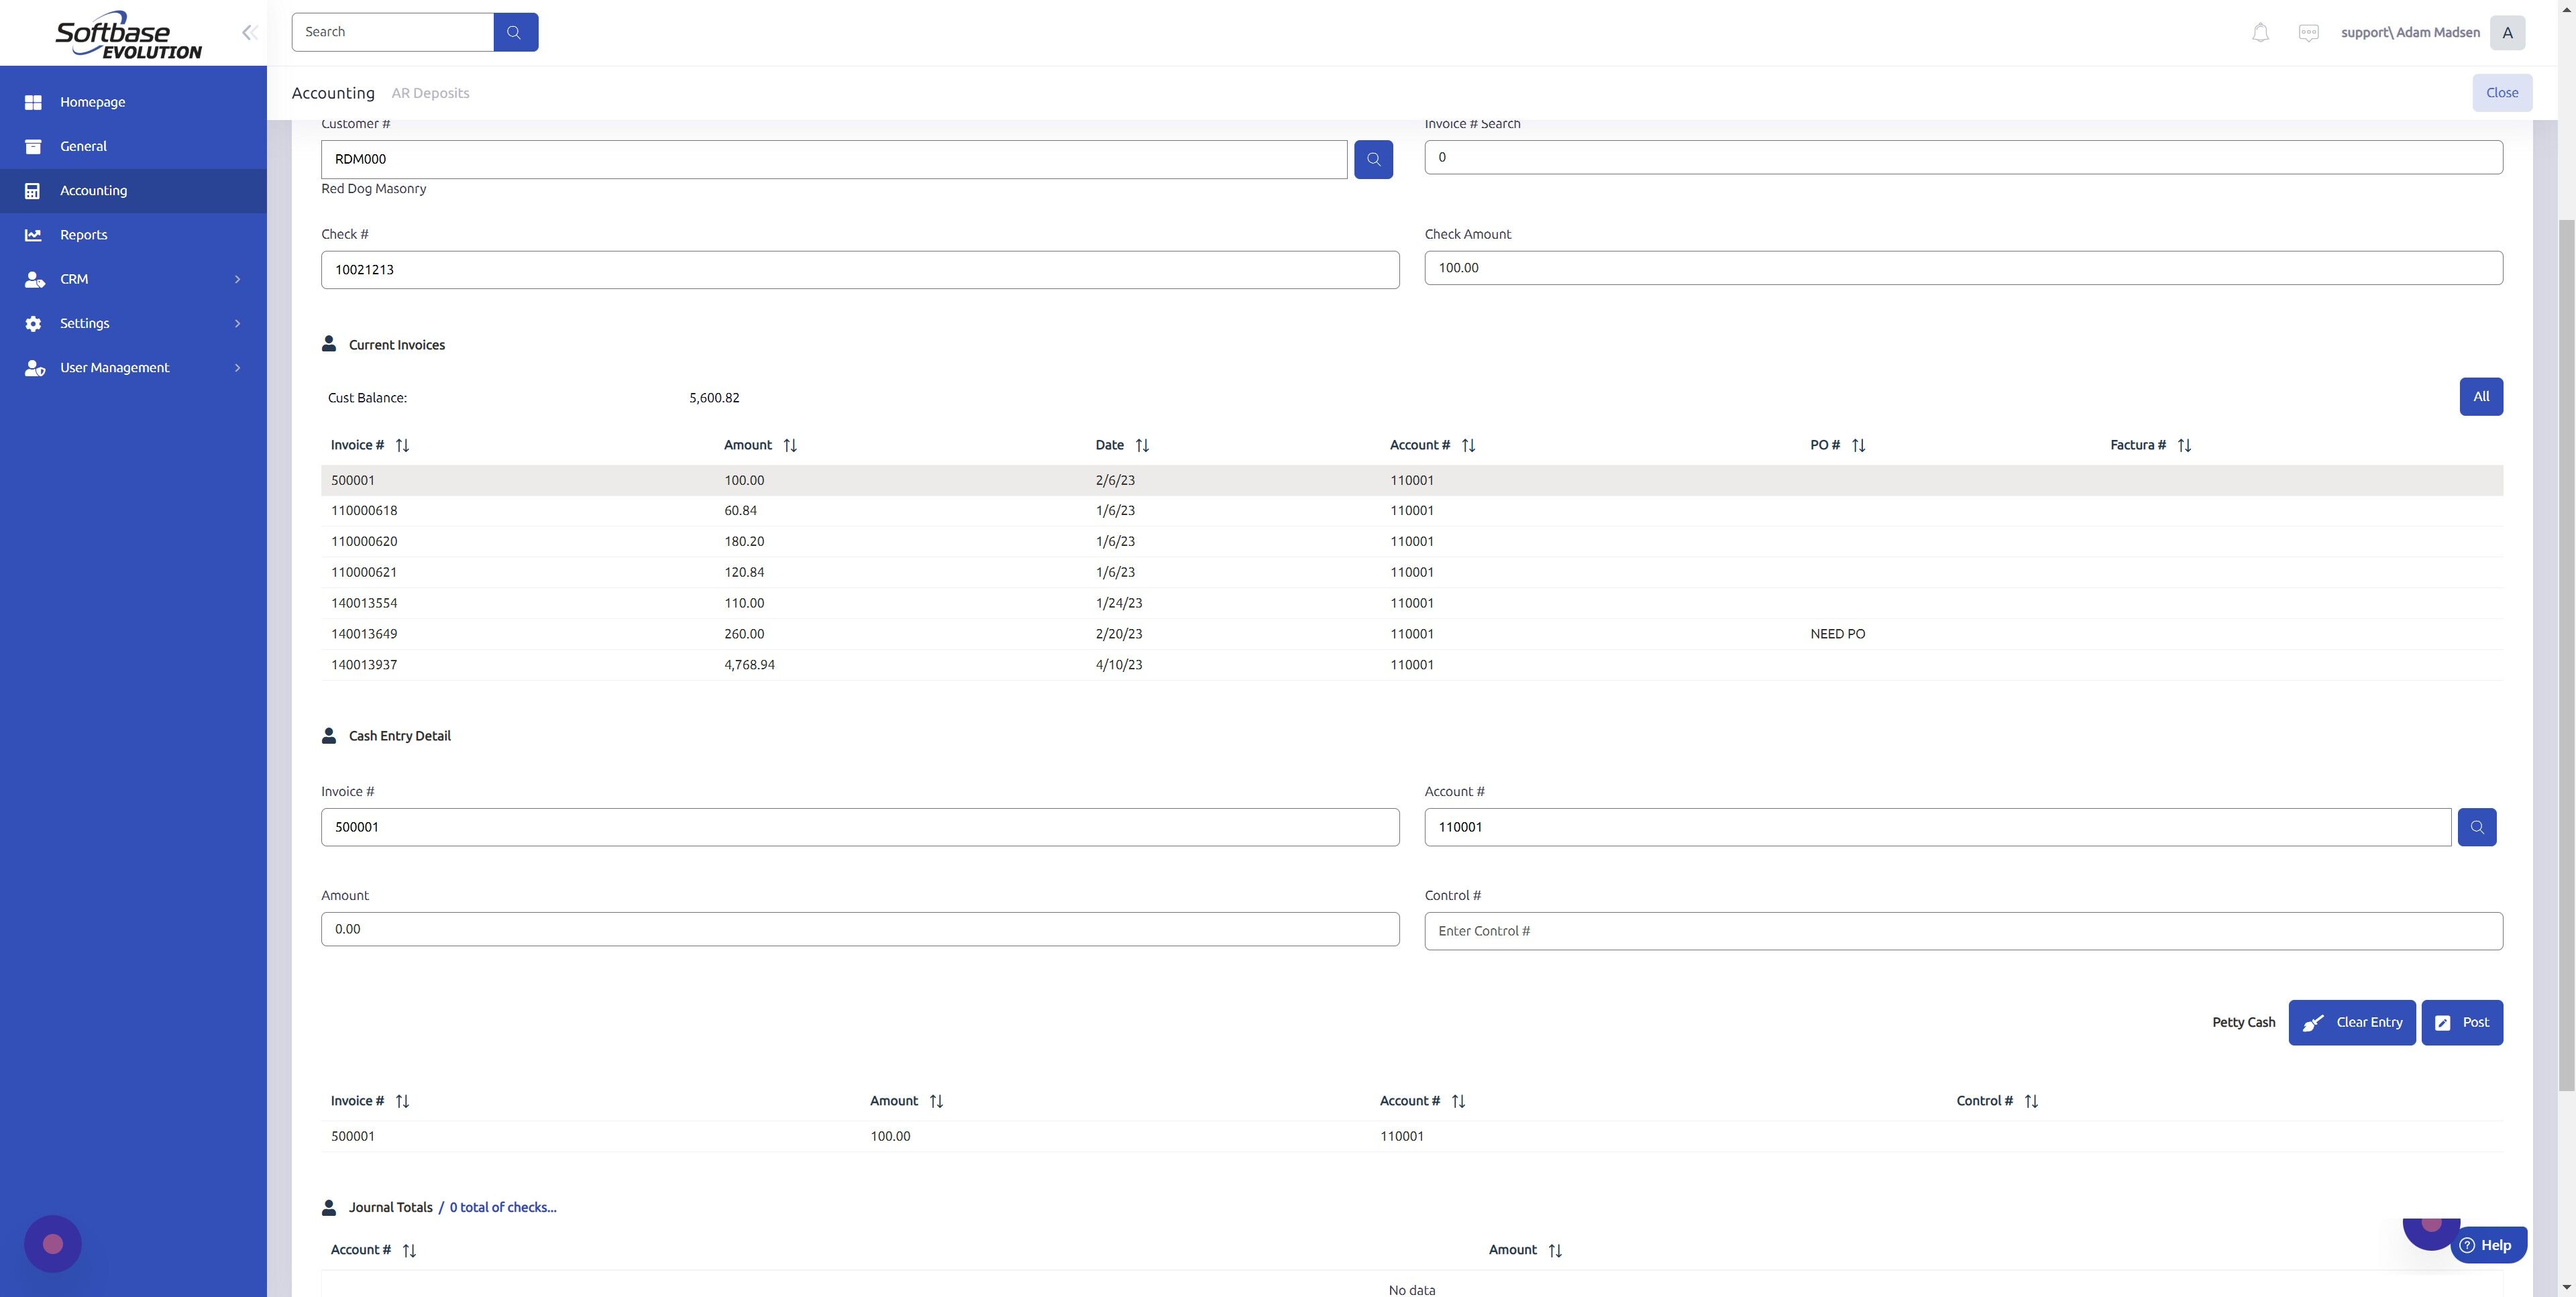The height and width of the screenshot is (1297, 2576).
Task: Sort cash entry table by Invoice #
Action: (402, 1101)
